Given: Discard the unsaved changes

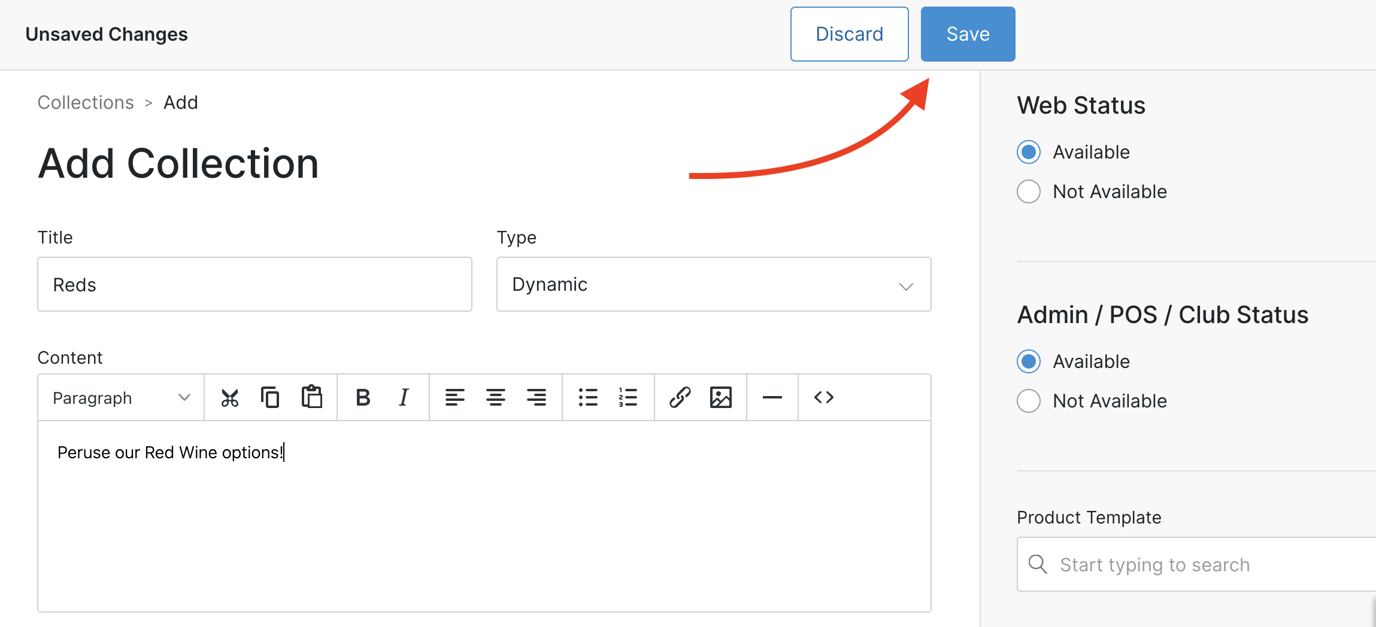Looking at the screenshot, I should click(849, 33).
